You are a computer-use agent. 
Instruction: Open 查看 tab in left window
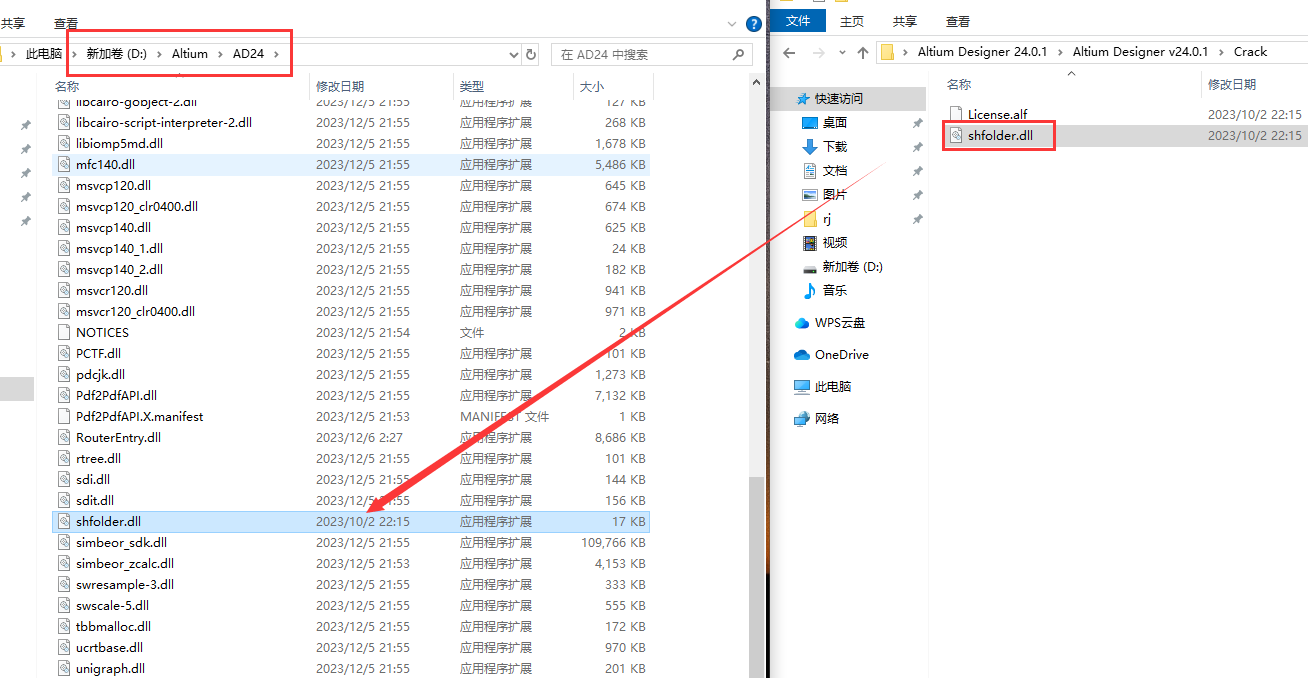(x=66, y=23)
